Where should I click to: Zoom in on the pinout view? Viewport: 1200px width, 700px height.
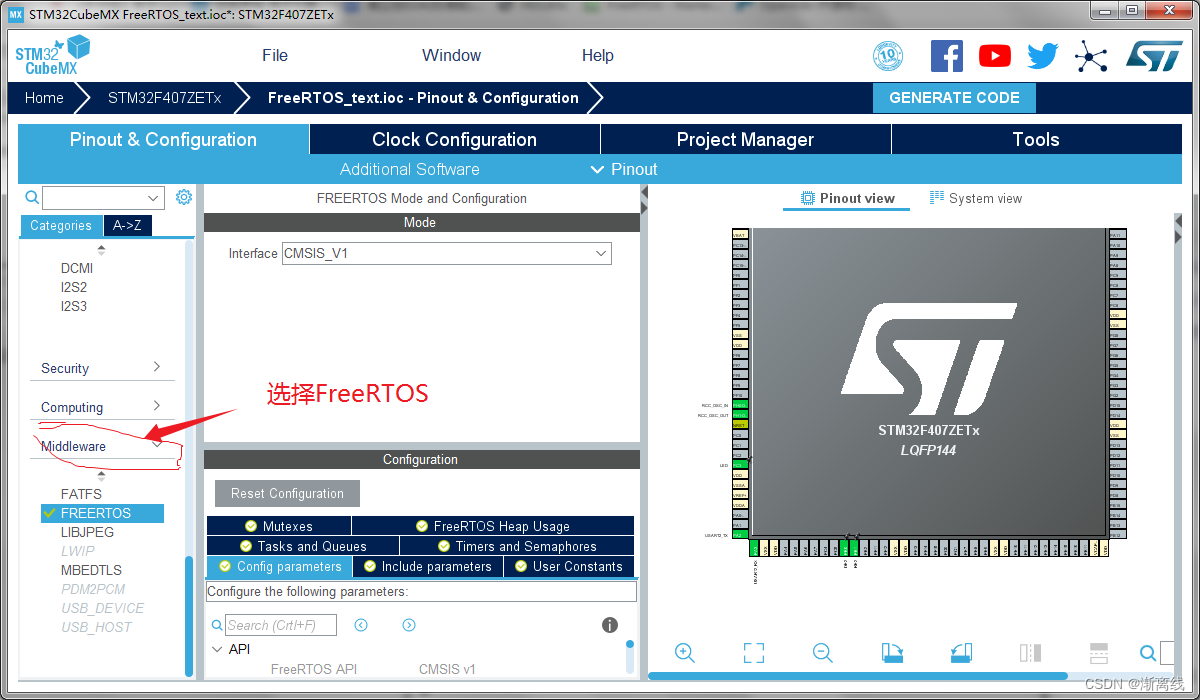point(685,653)
